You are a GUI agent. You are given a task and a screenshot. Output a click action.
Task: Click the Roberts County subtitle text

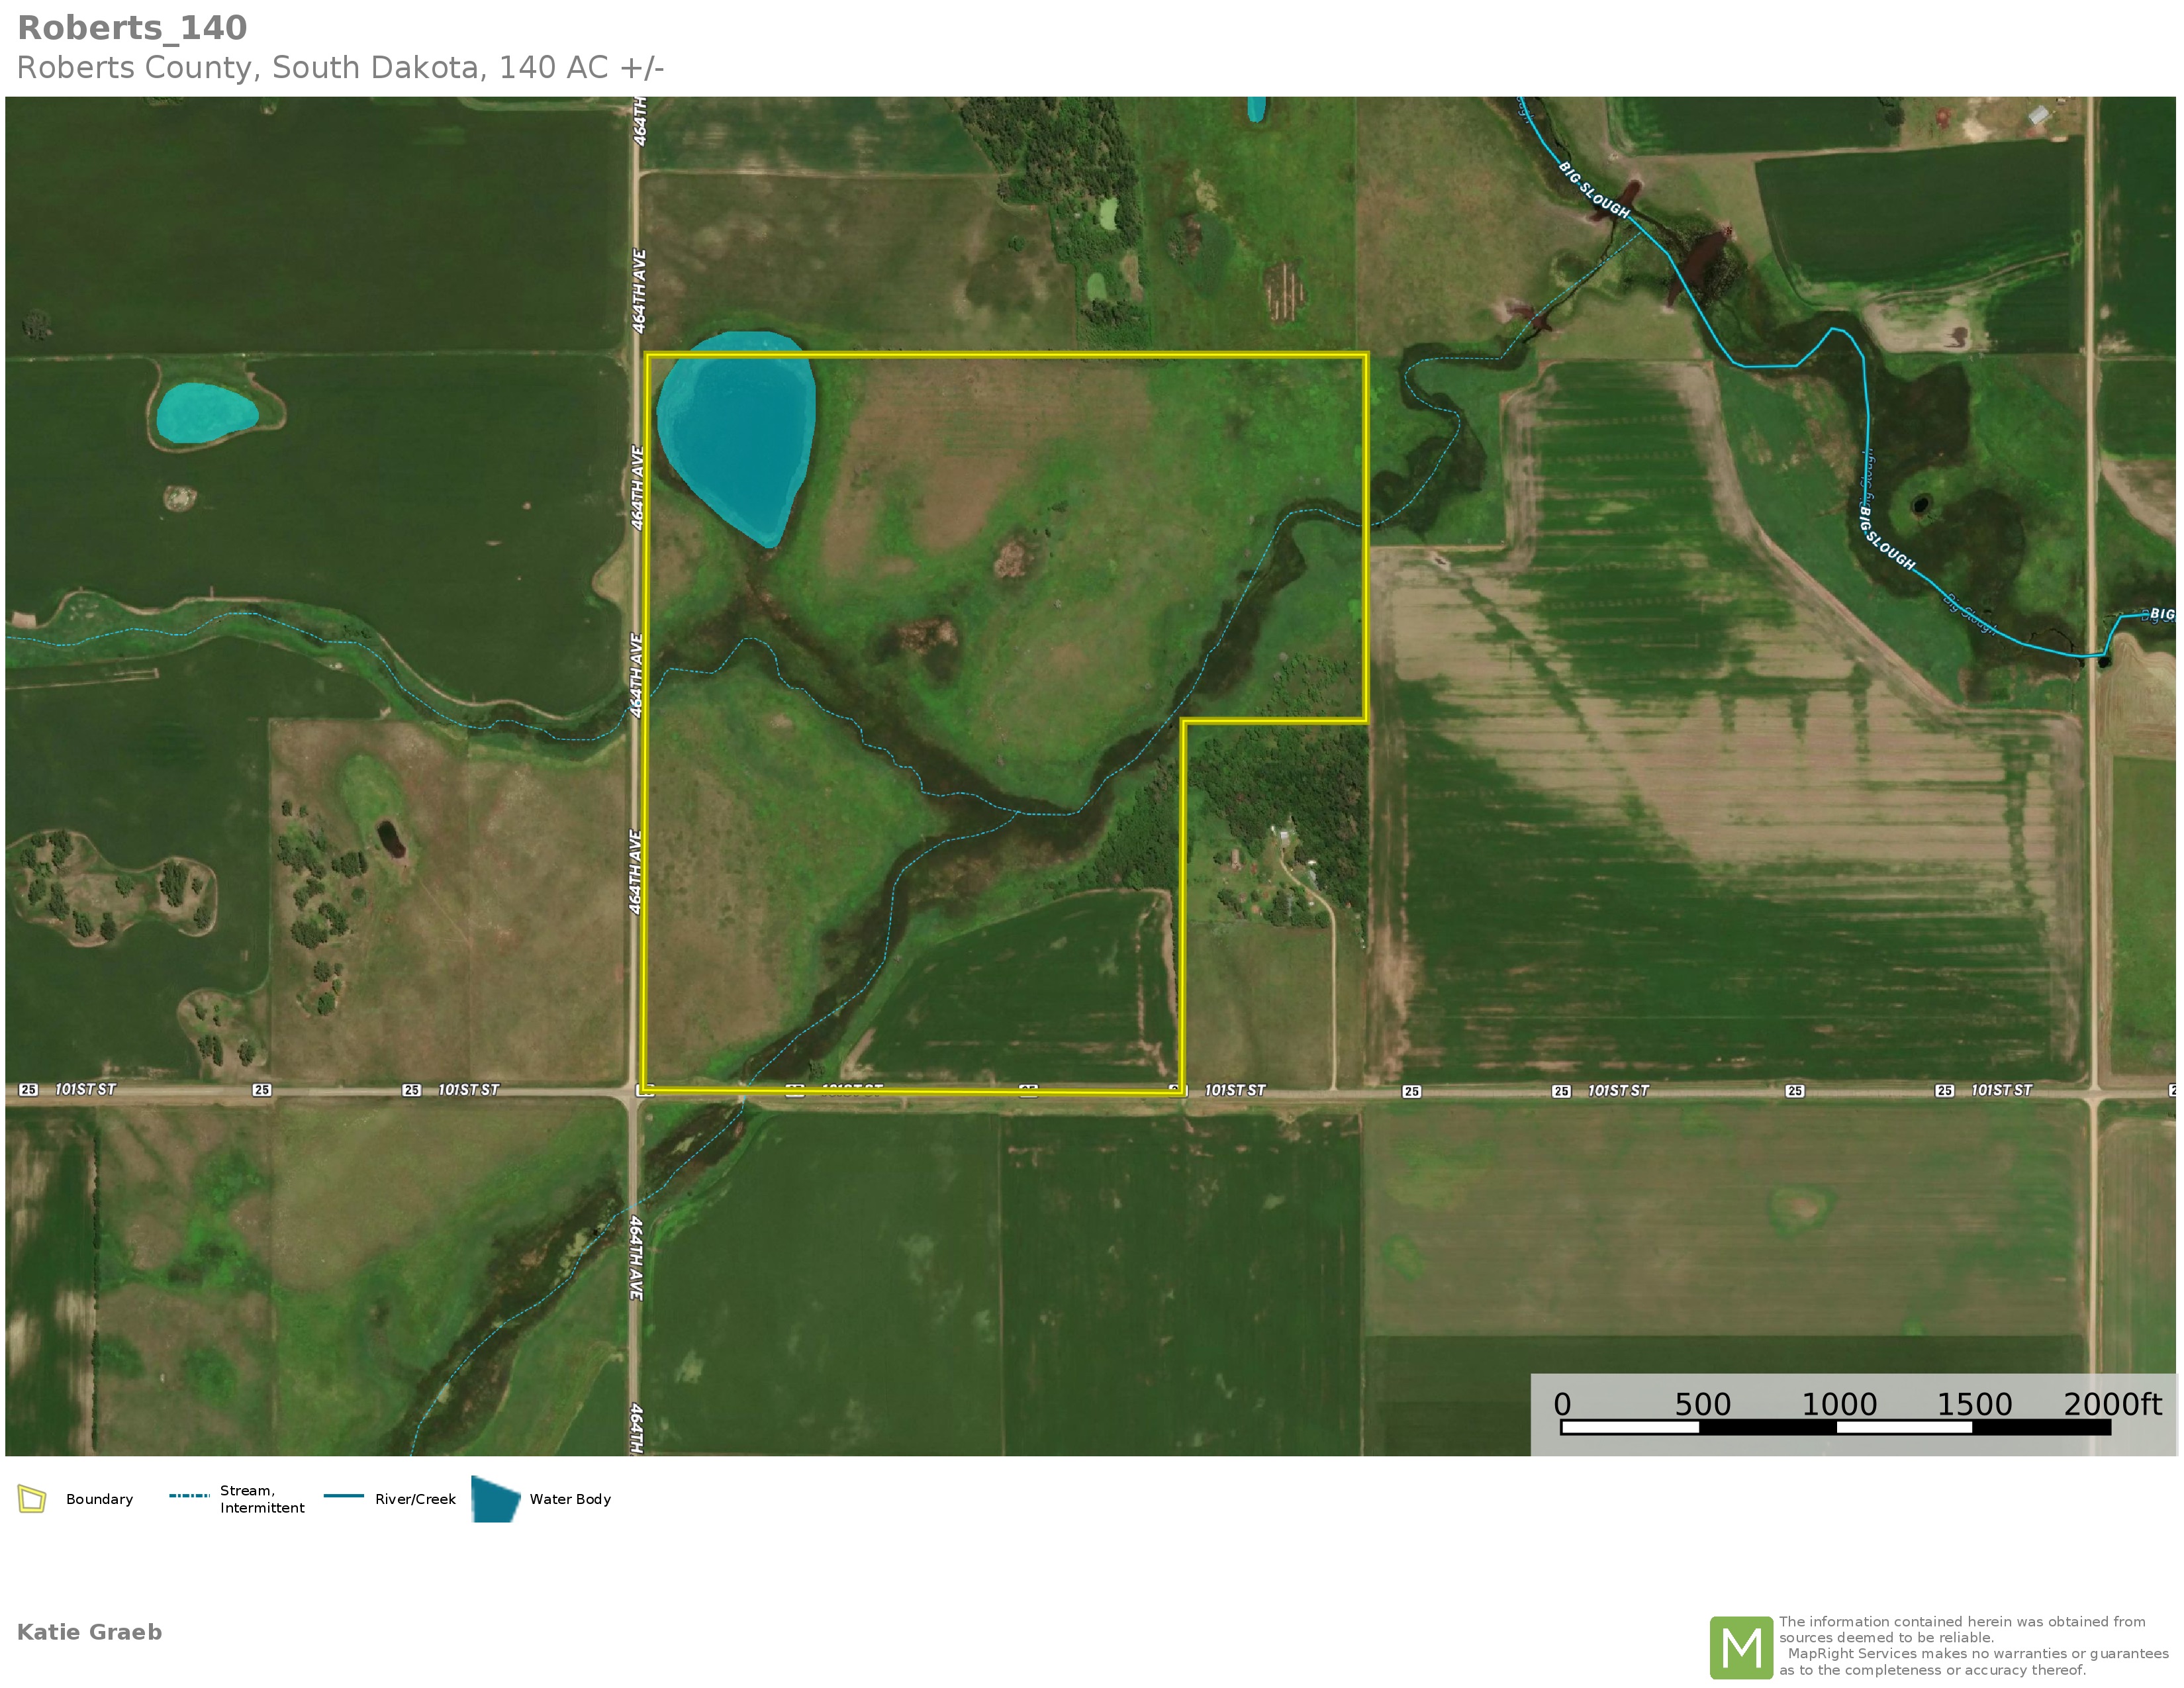[x=340, y=68]
